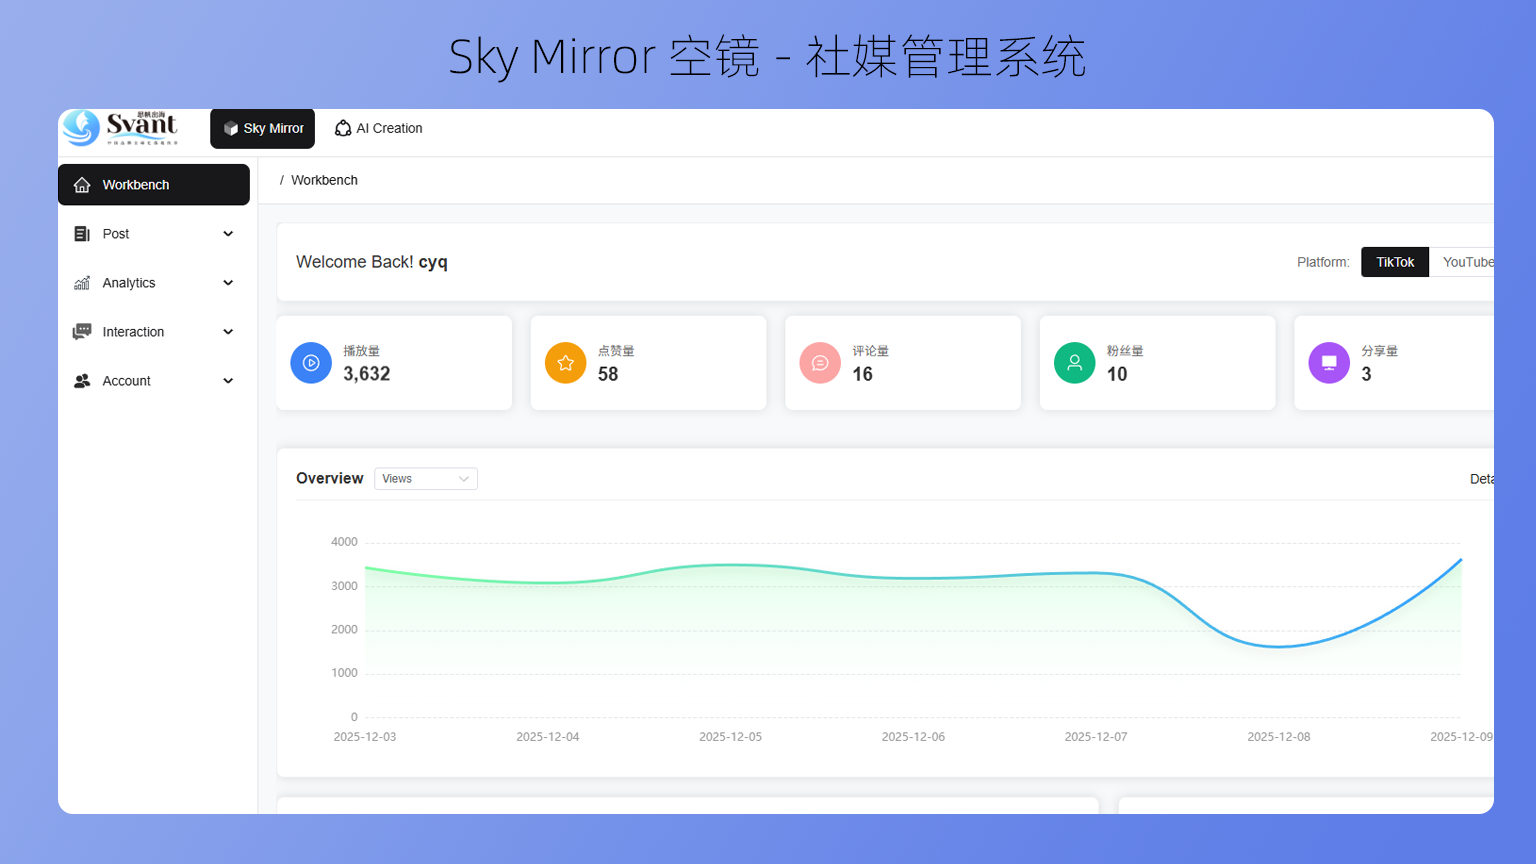The image size is (1536, 864).
Task: Click the Analytics chart icon in sidebar
Action: pyautogui.click(x=82, y=283)
